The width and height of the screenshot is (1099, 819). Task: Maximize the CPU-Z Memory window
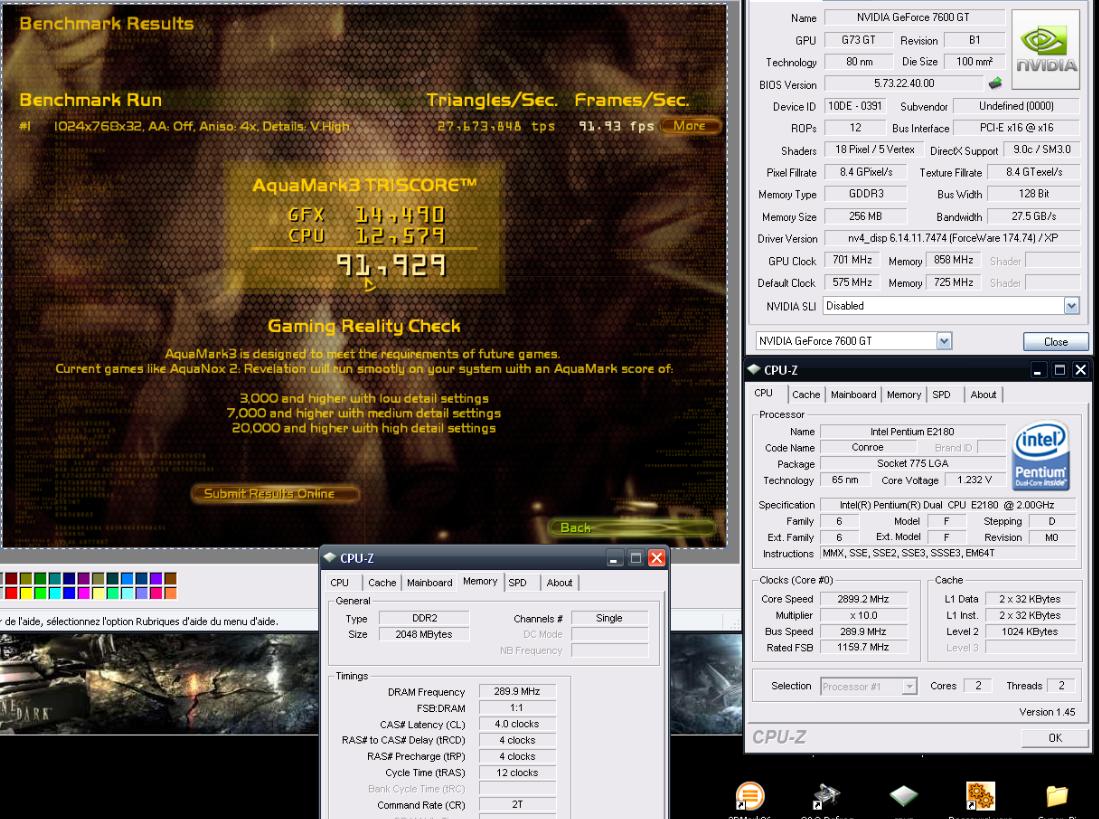pos(636,558)
